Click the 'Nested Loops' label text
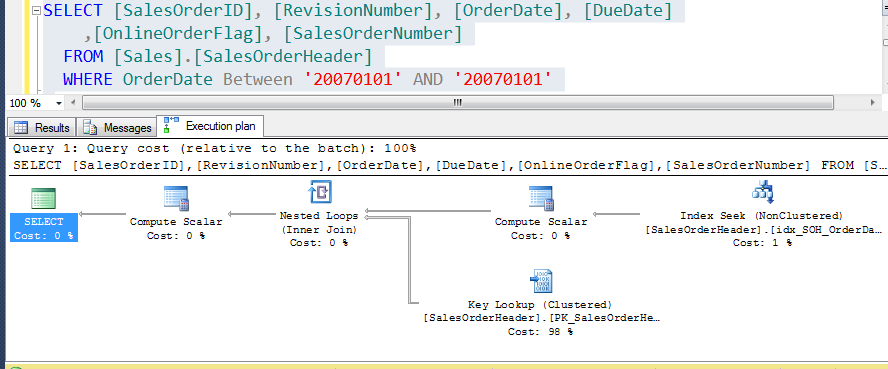This screenshot has width=888, height=369. click(319, 216)
